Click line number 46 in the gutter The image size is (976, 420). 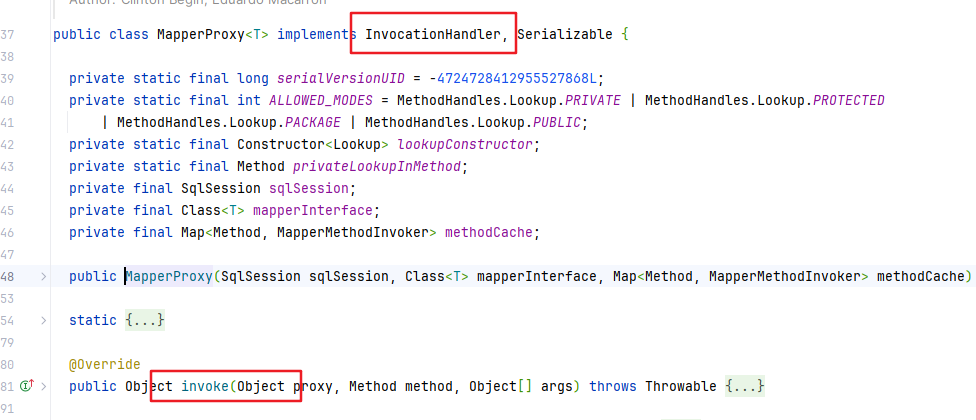(x=7, y=233)
